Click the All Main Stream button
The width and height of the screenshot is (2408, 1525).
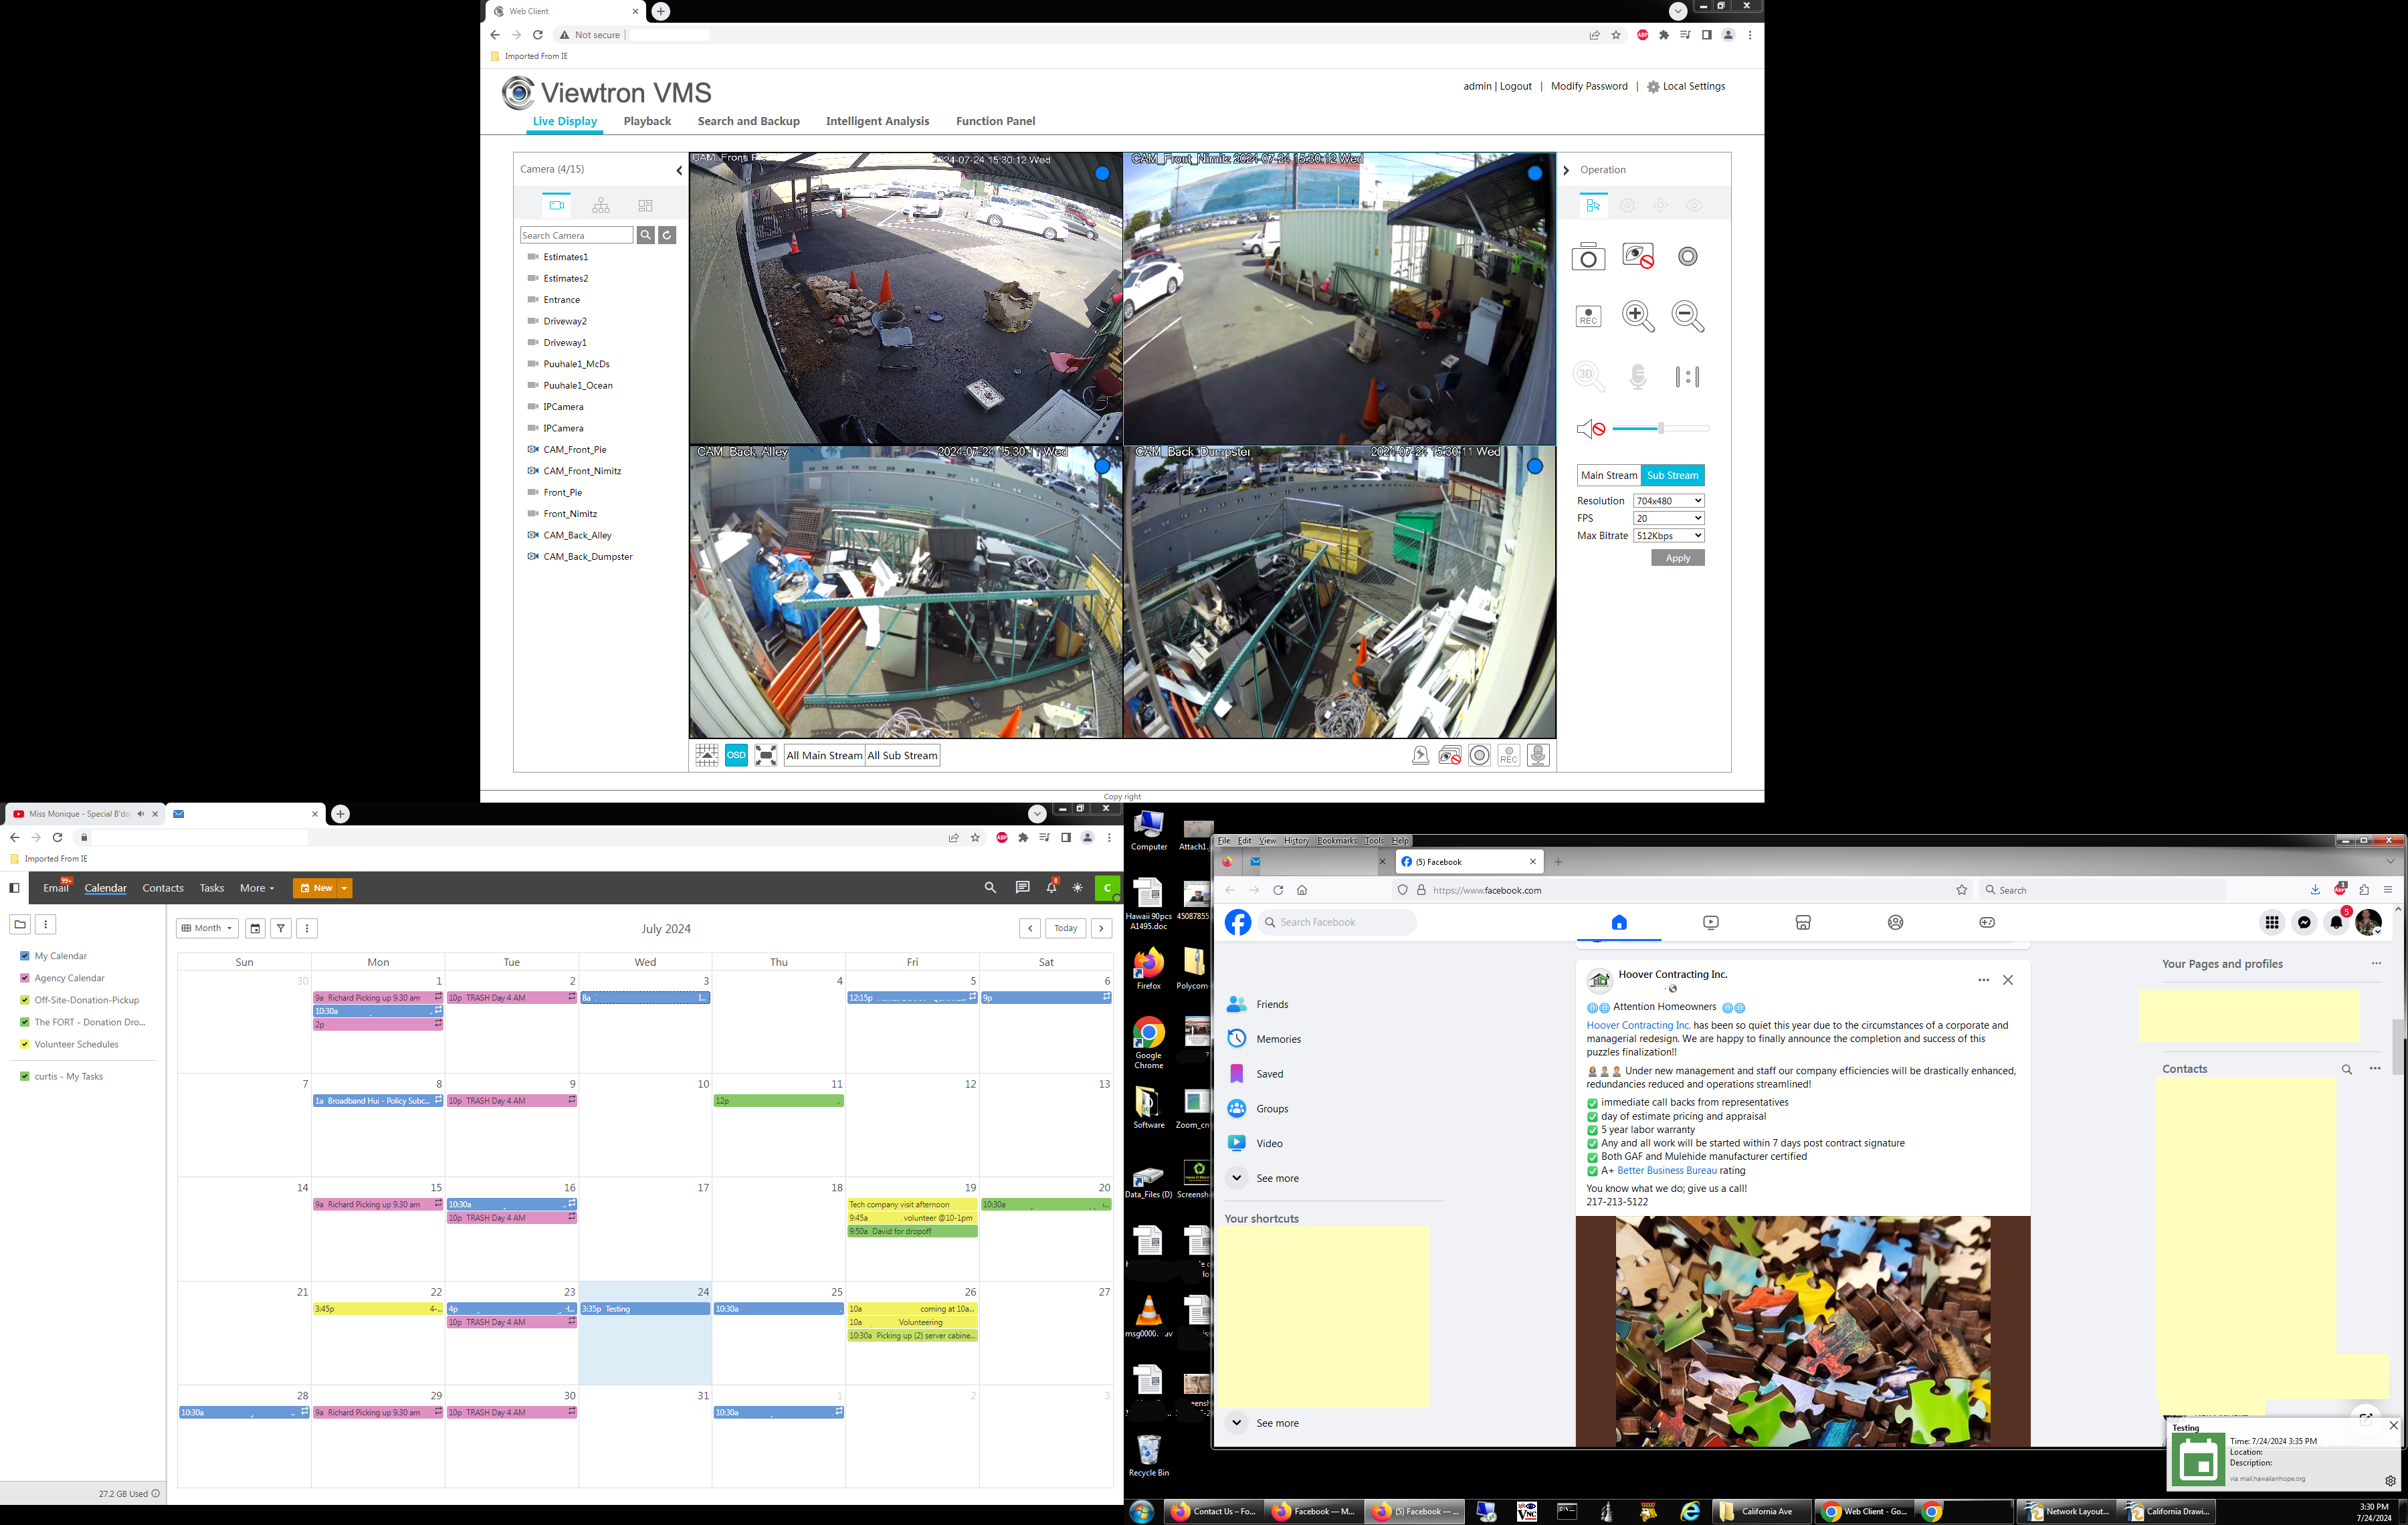click(824, 755)
